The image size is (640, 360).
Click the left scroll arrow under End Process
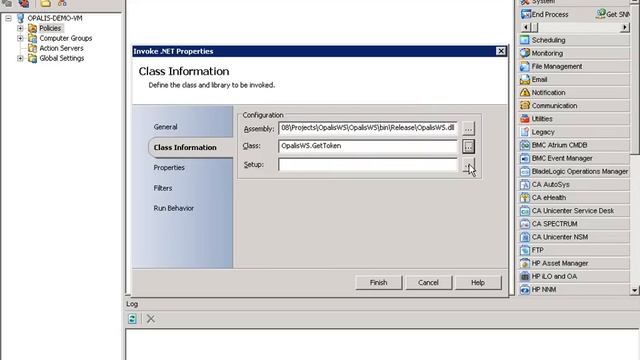click(526, 27)
